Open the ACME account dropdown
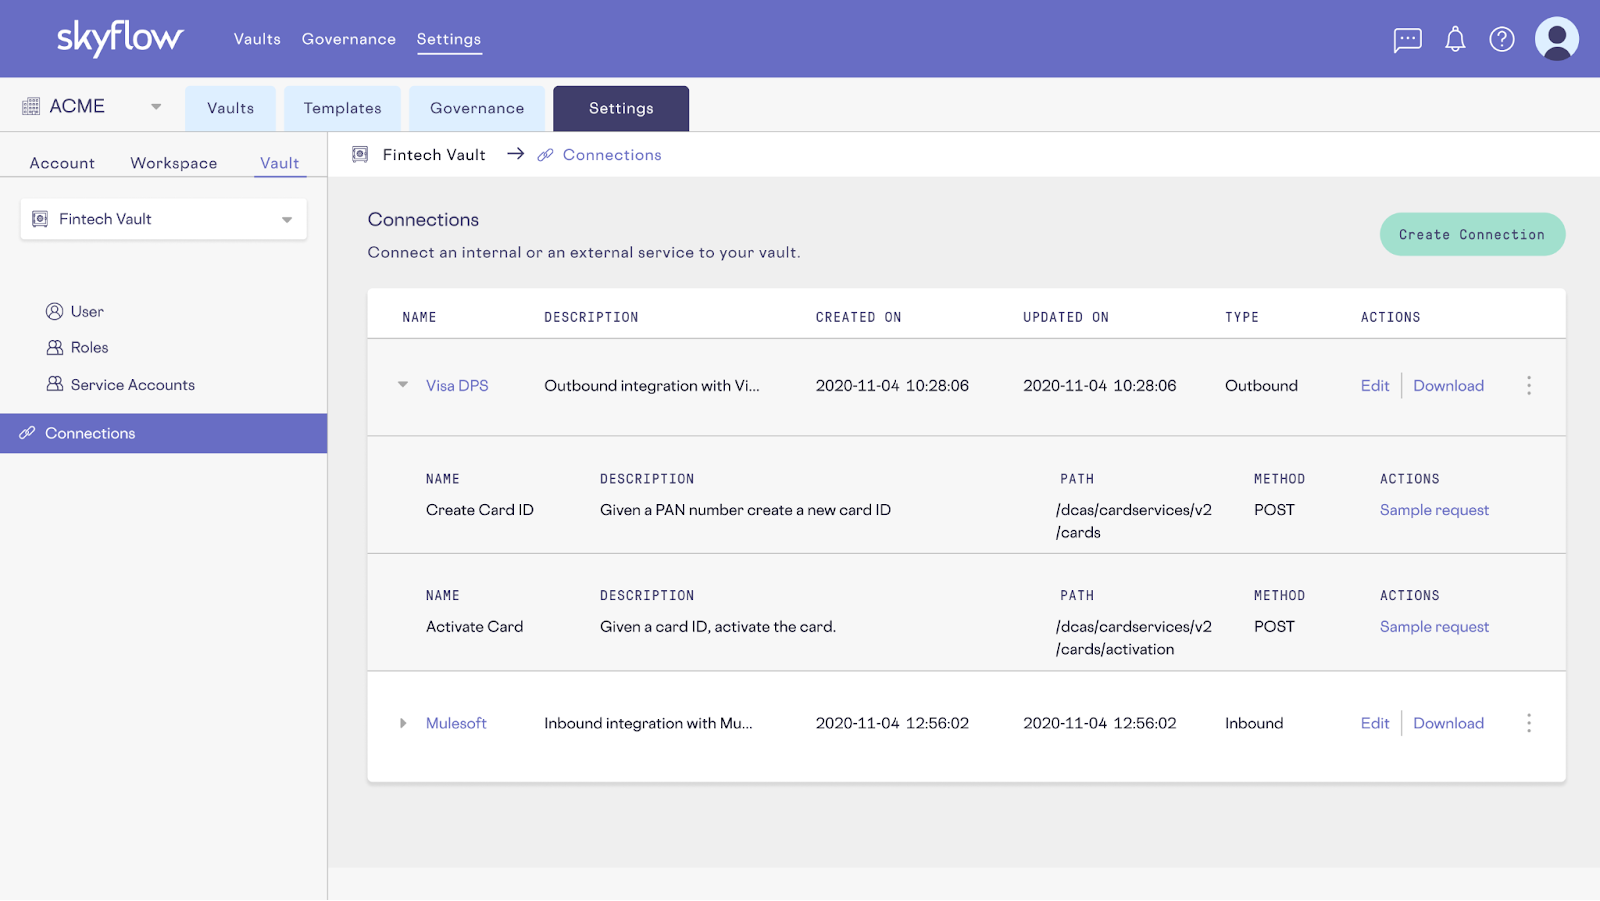 (155, 107)
